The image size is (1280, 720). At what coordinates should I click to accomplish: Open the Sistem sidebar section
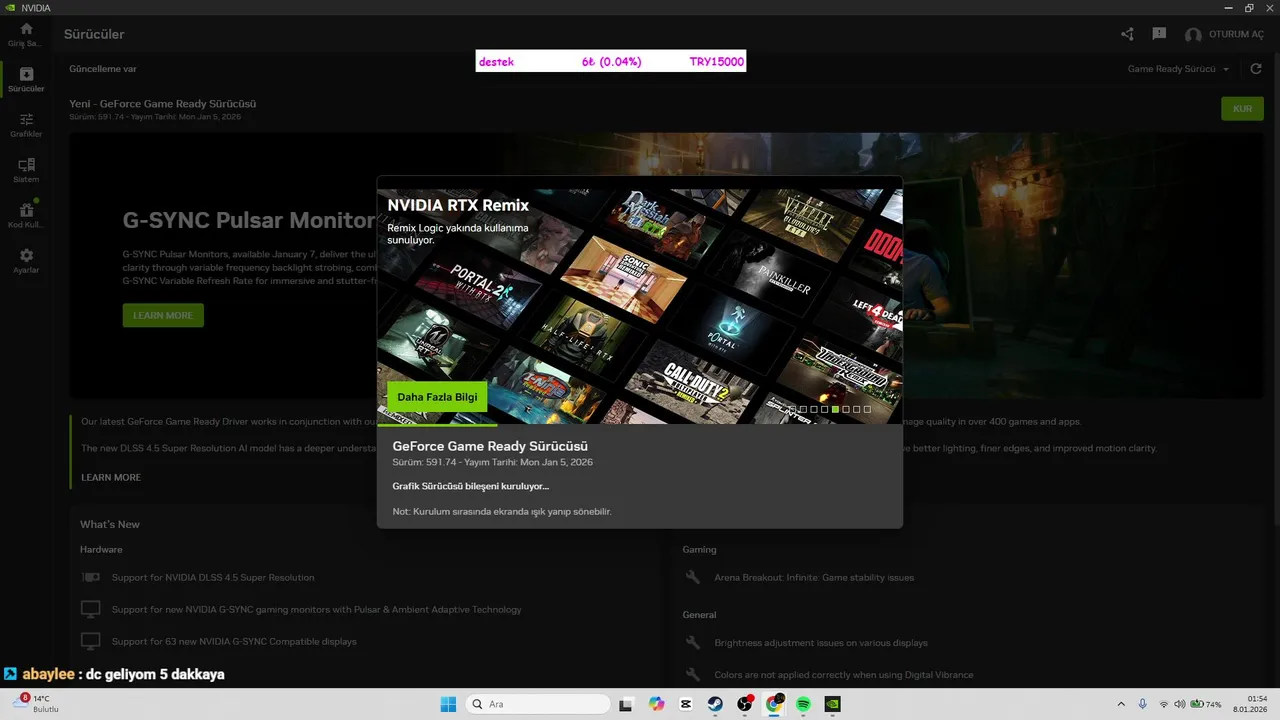coord(26,170)
